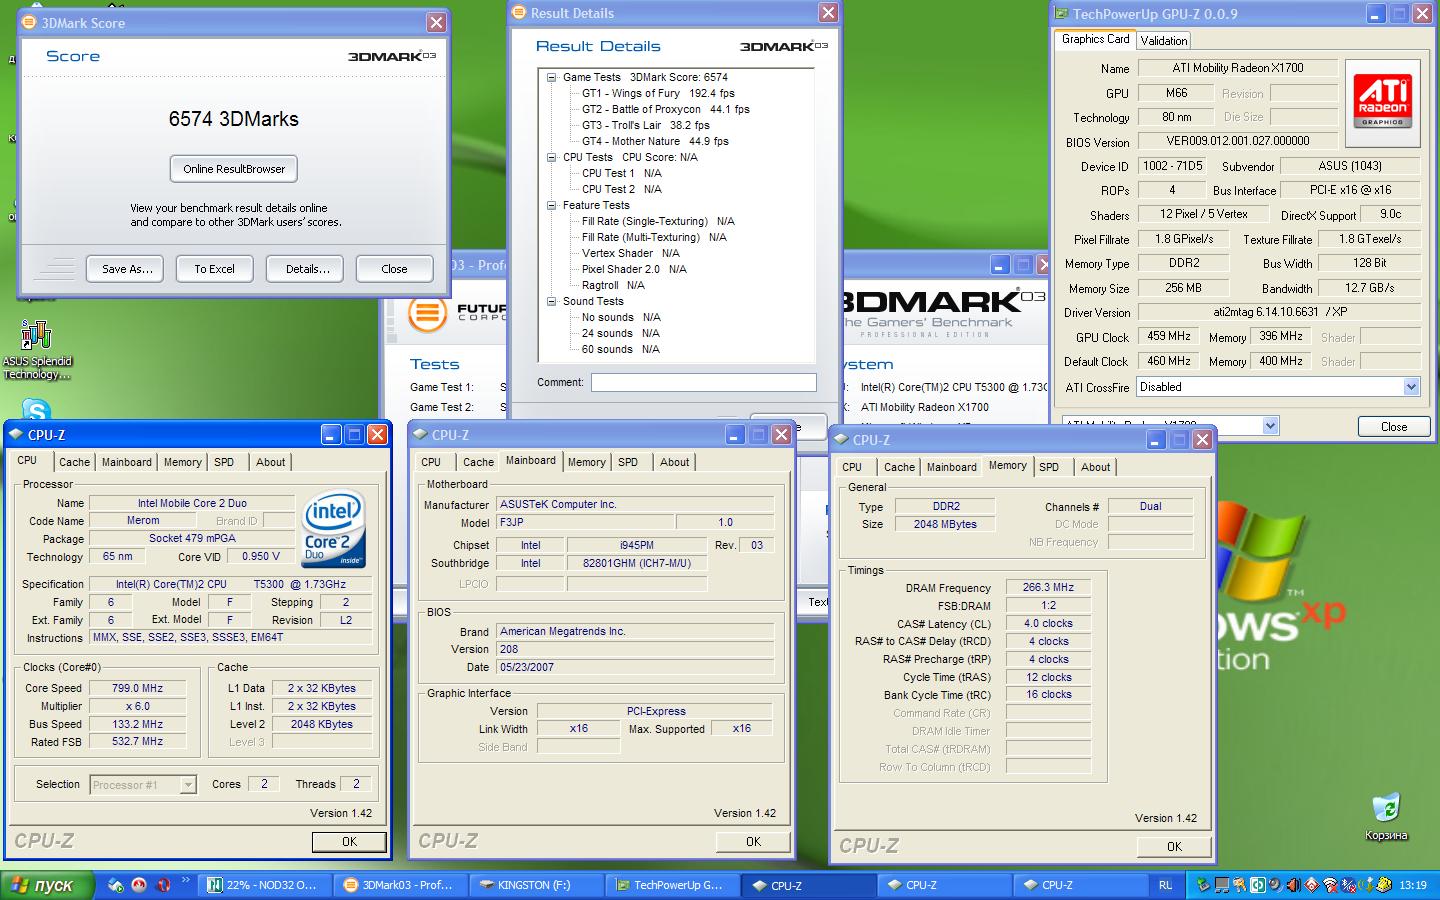Click the BIOS Version field in GPU-Z
The image size is (1440, 900).
(x=1237, y=141)
